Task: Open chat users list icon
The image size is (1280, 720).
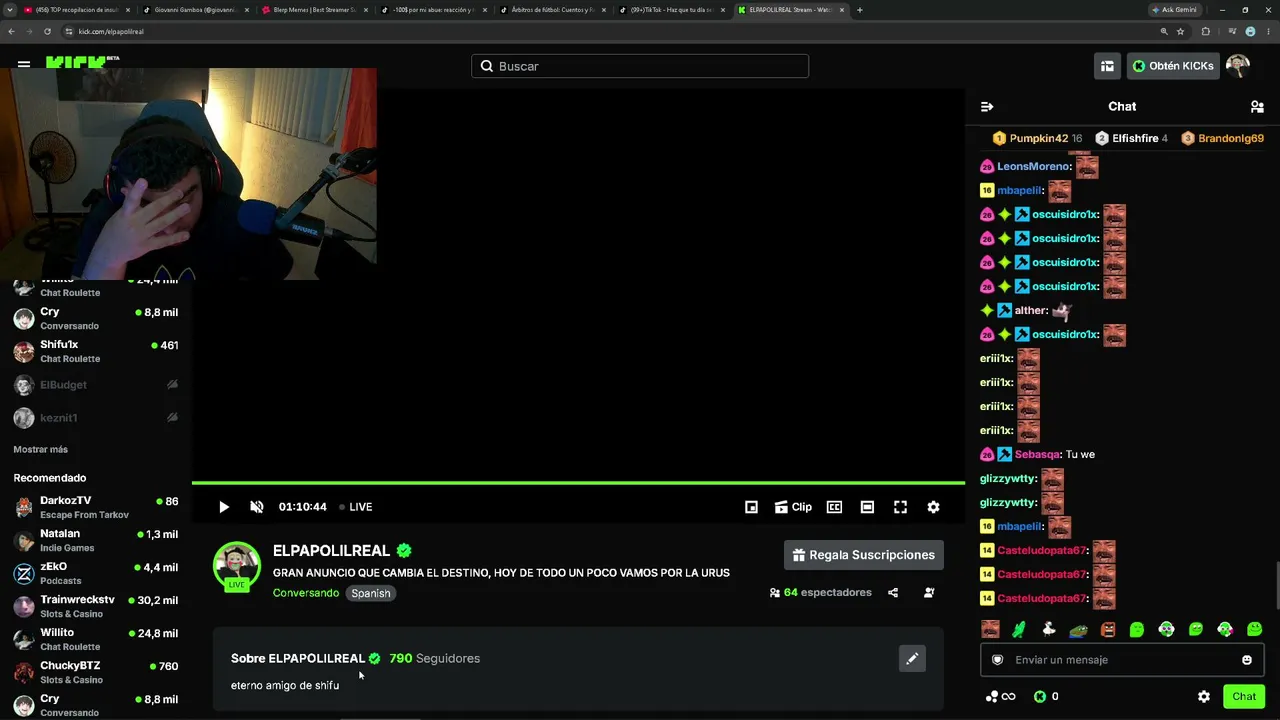Action: [1257, 107]
